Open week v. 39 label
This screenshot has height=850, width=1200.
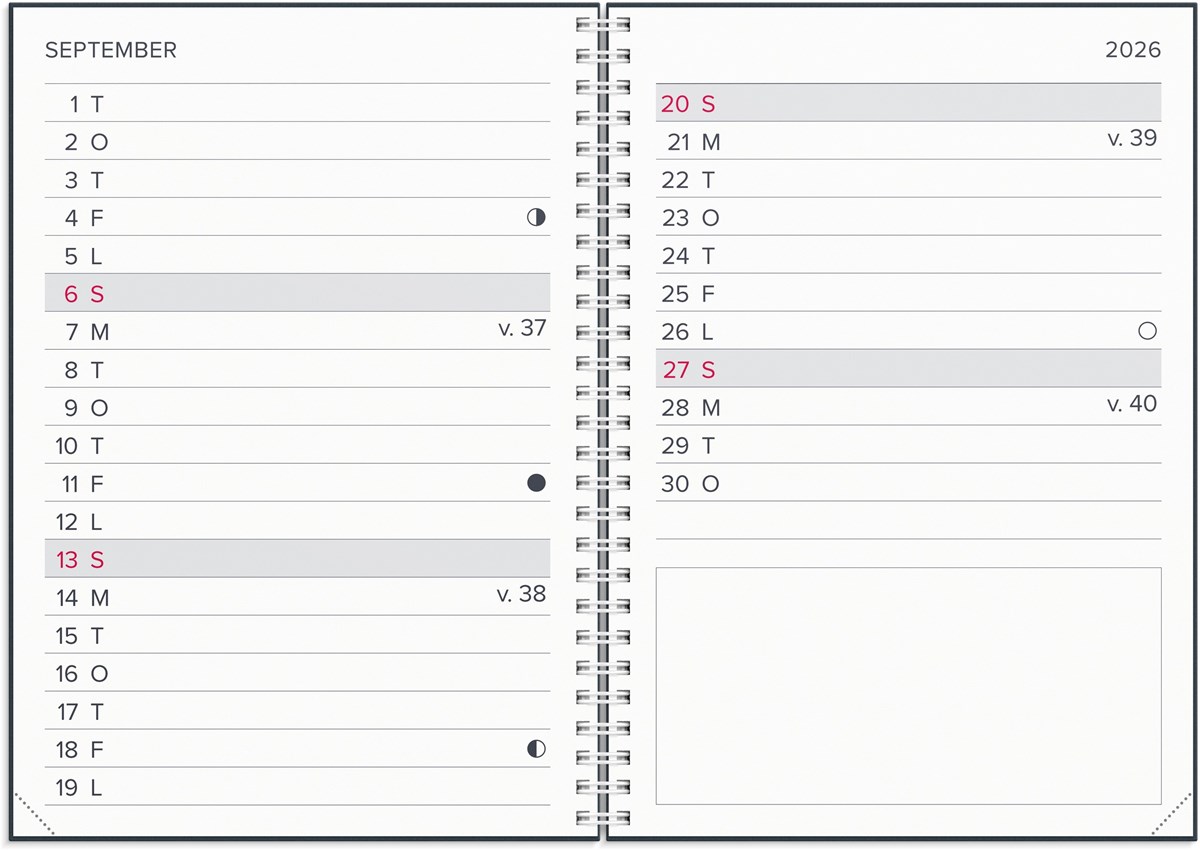1132,138
